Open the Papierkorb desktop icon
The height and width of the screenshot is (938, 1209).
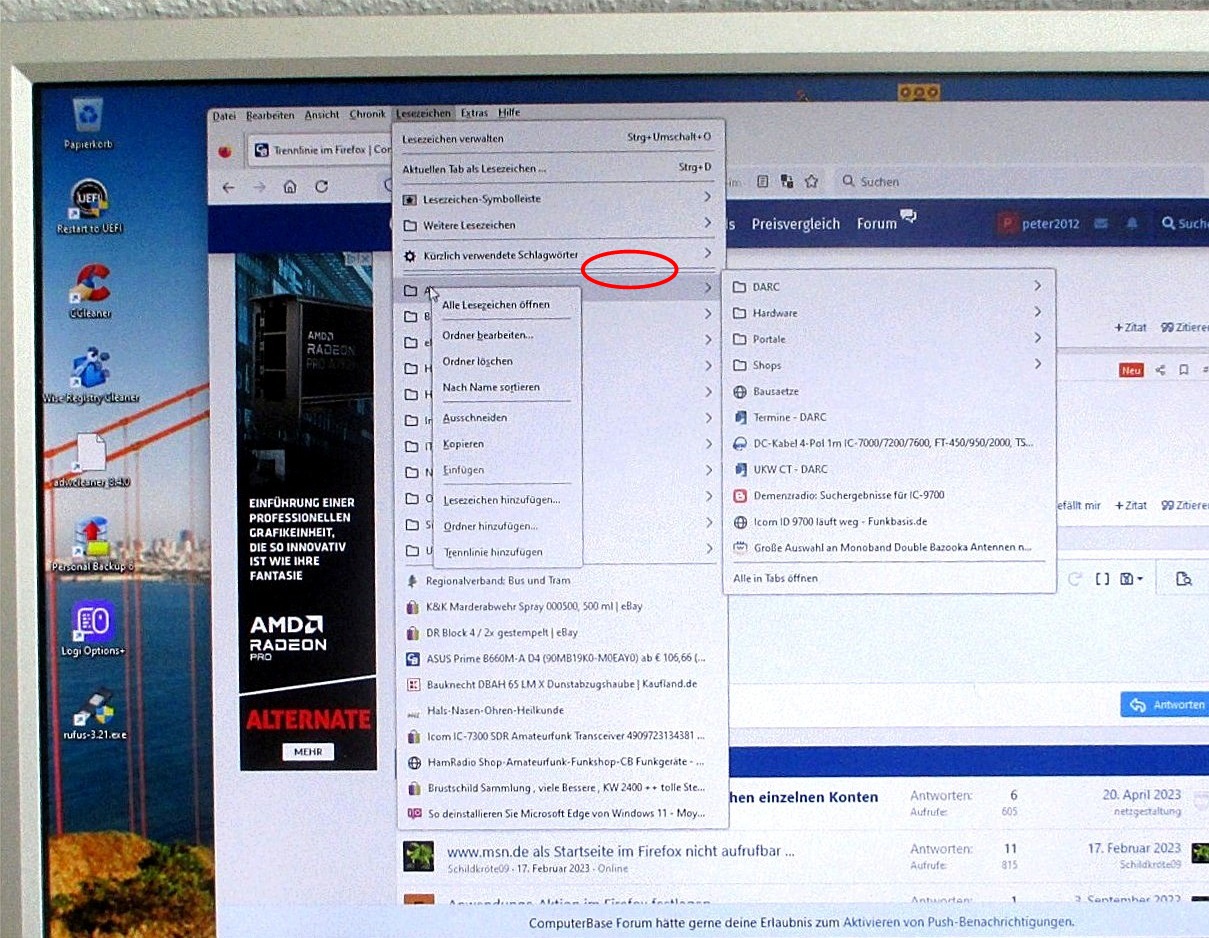(88, 123)
